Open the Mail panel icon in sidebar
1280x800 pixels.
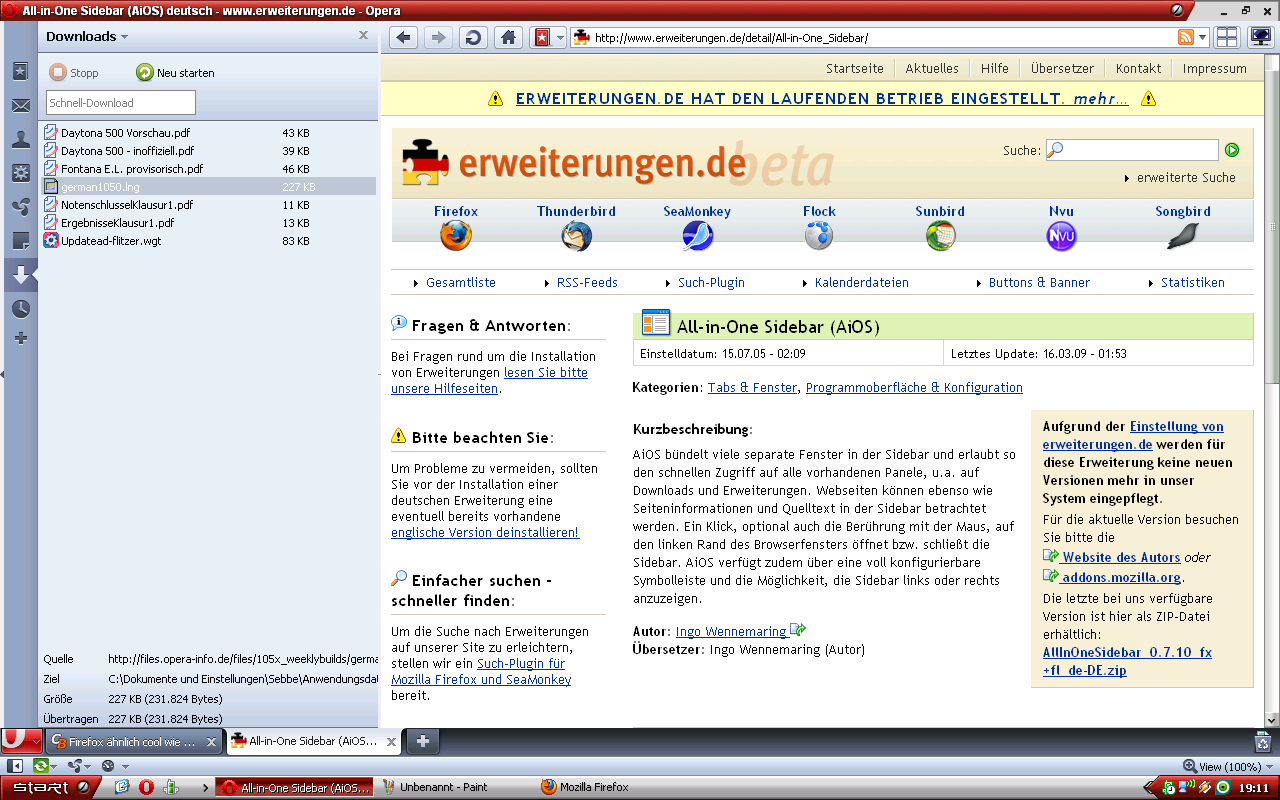click(x=20, y=106)
